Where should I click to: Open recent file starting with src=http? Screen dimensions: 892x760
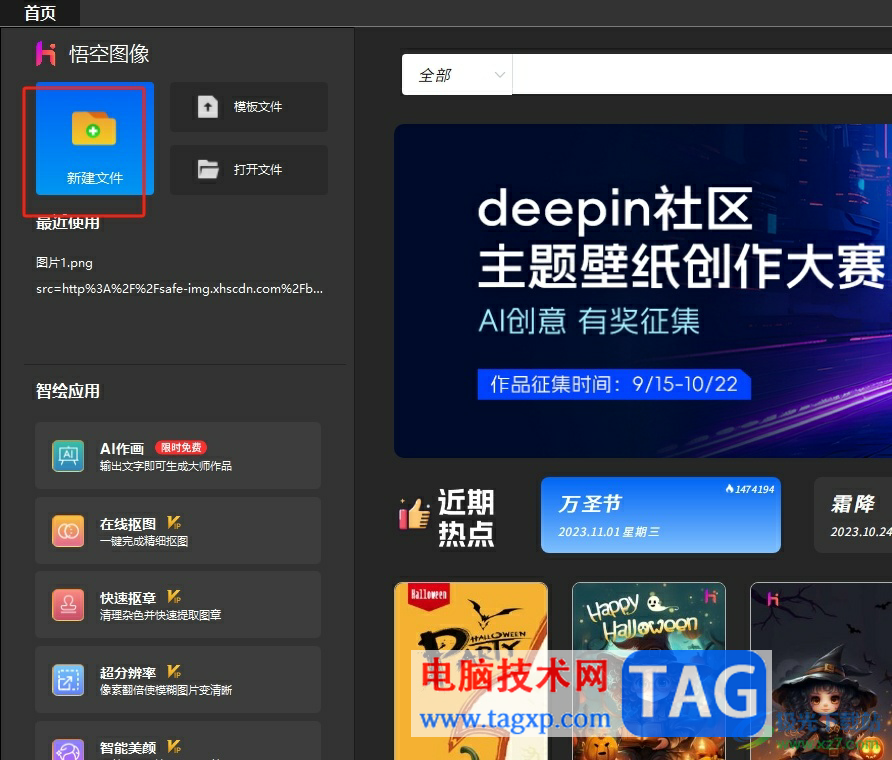click(x=179, y=289)
